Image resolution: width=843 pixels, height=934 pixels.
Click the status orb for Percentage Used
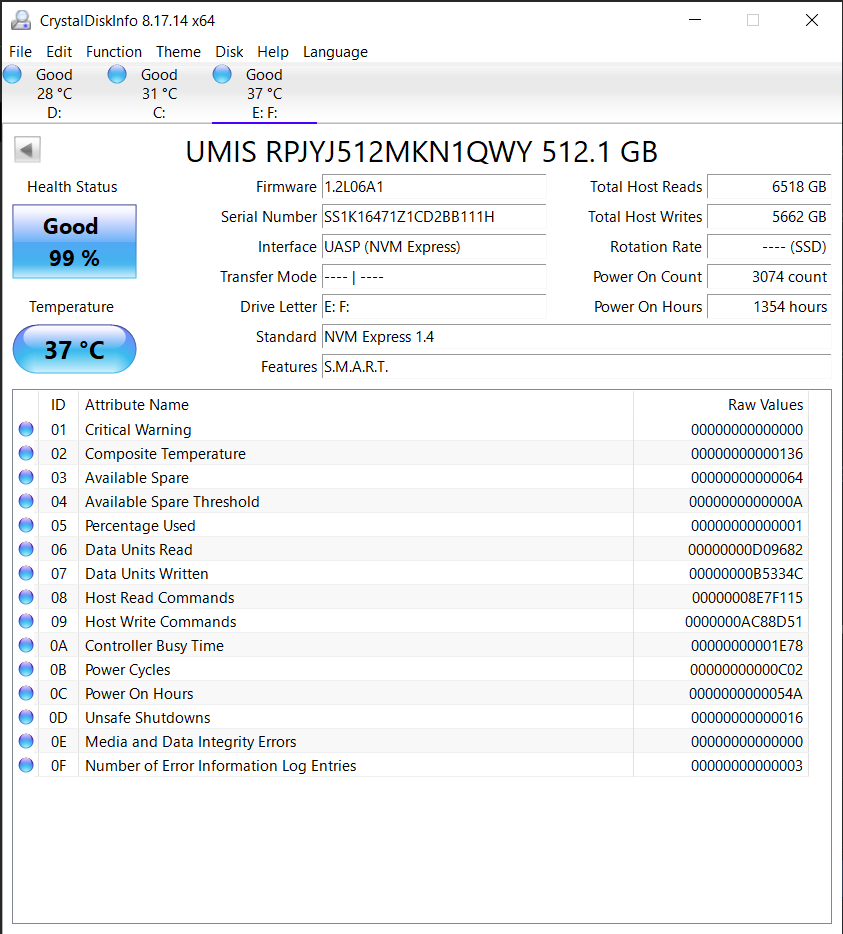[x=26, y=525]
